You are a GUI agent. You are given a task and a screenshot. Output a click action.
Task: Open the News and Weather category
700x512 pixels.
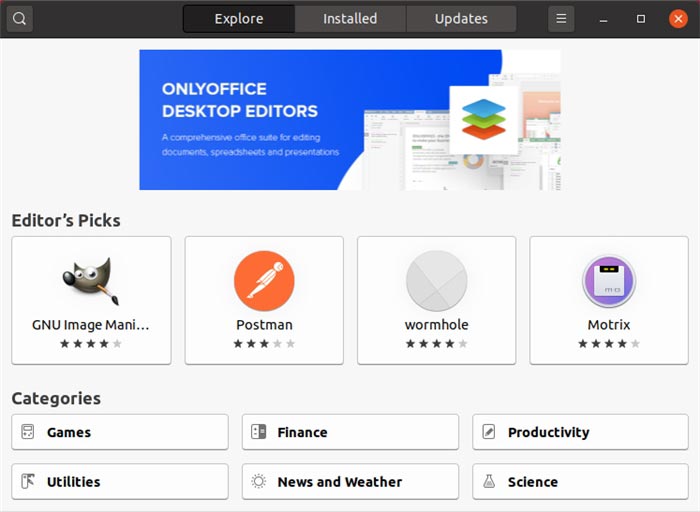[350, 481]
